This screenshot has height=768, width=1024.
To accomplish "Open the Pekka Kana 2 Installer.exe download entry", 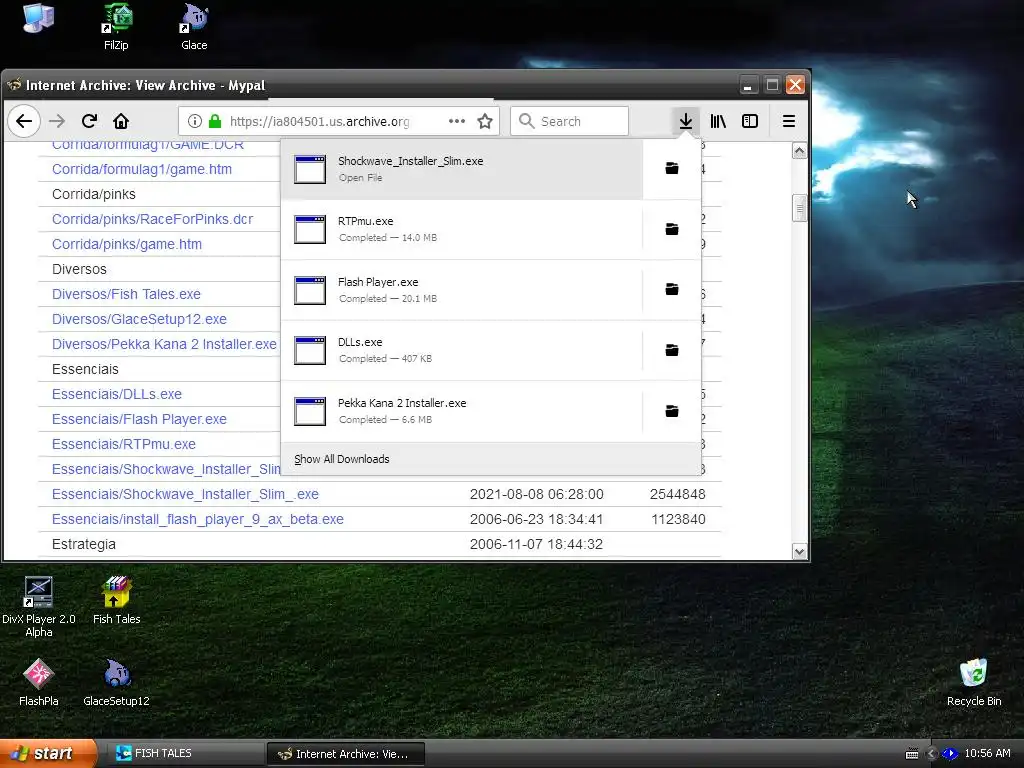I will (x=462, y=411).
